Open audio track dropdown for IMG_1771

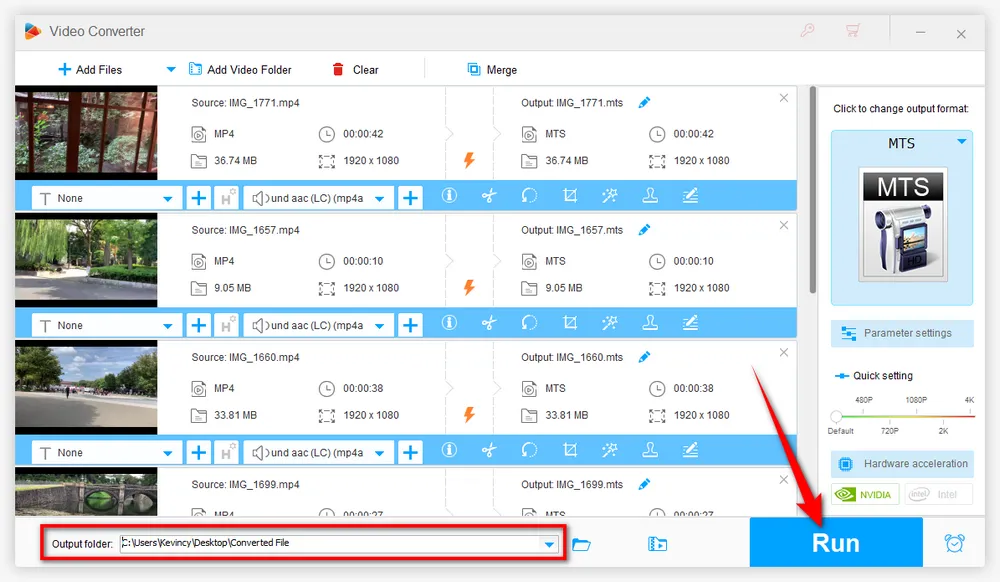click(319, 198)
